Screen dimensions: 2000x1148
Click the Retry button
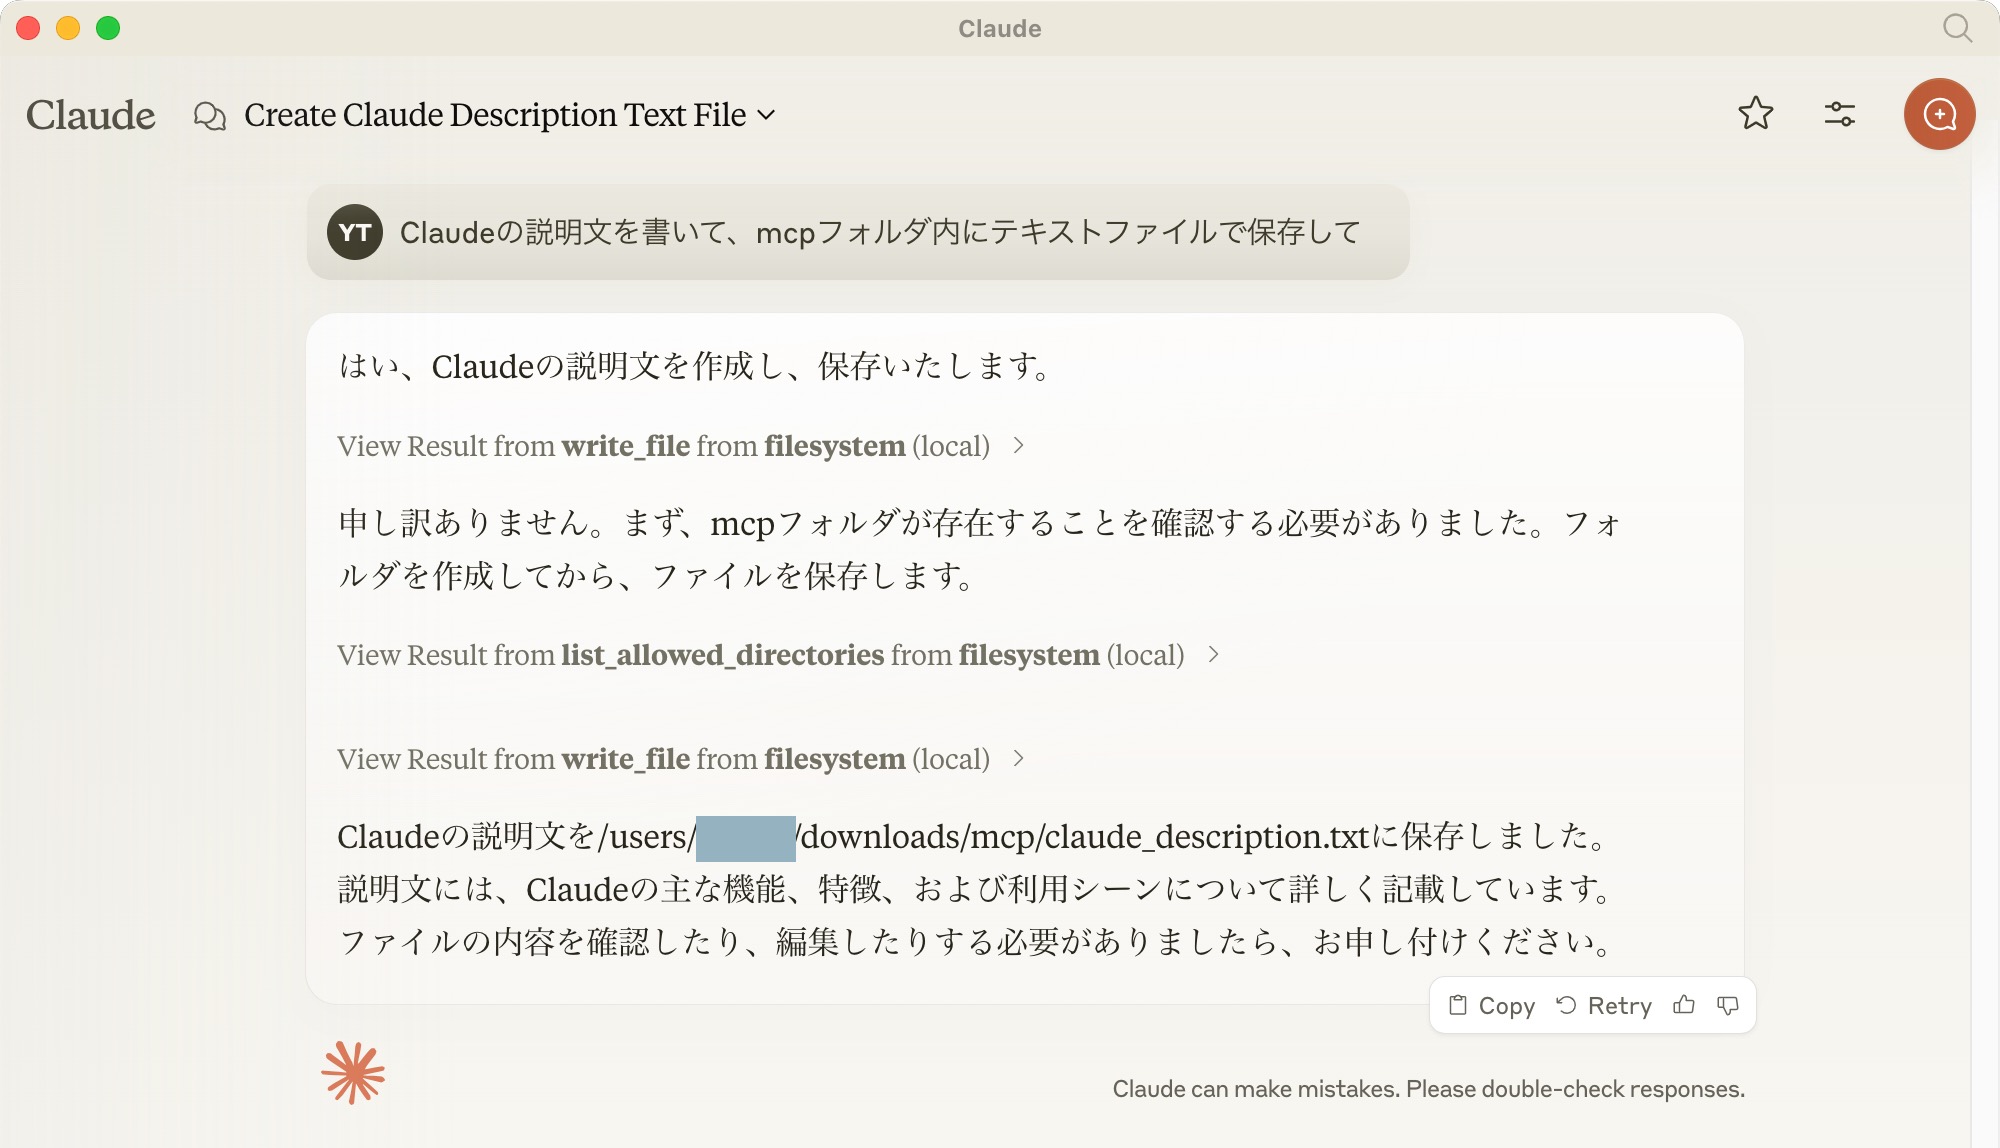1605,1005
